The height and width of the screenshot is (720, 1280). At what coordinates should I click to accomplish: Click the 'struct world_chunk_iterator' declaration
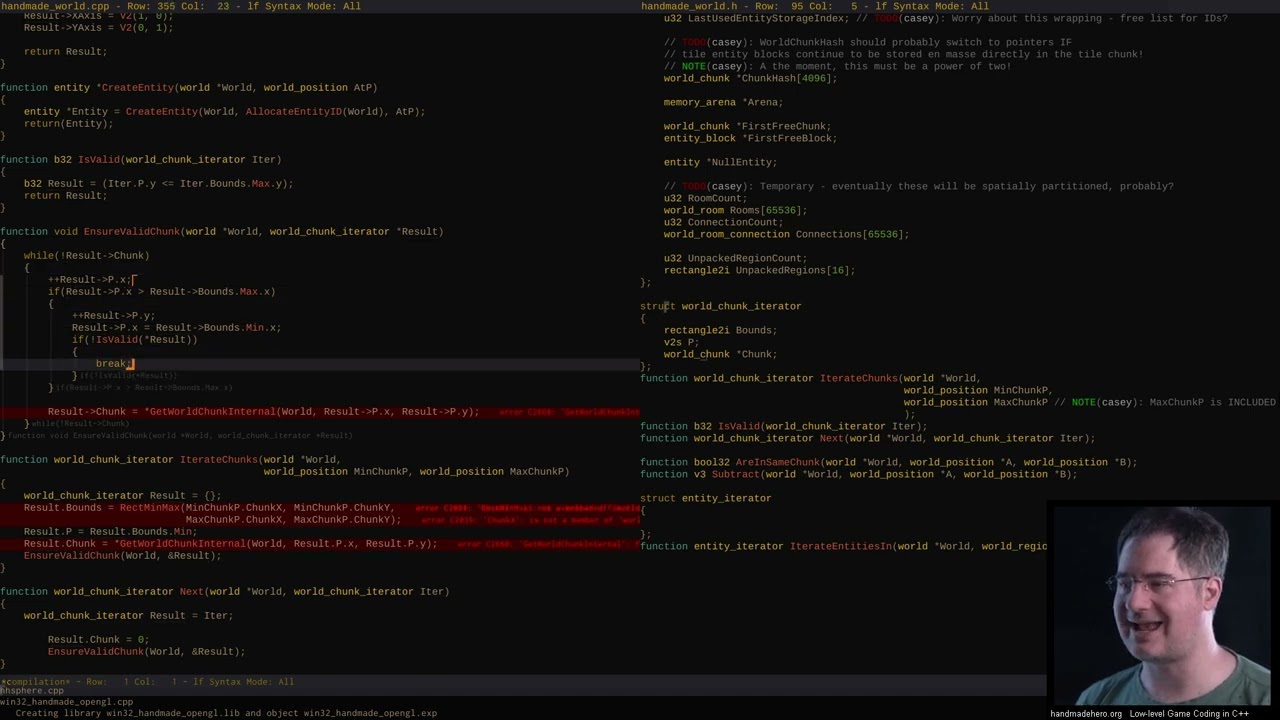(x=721, y=306)
